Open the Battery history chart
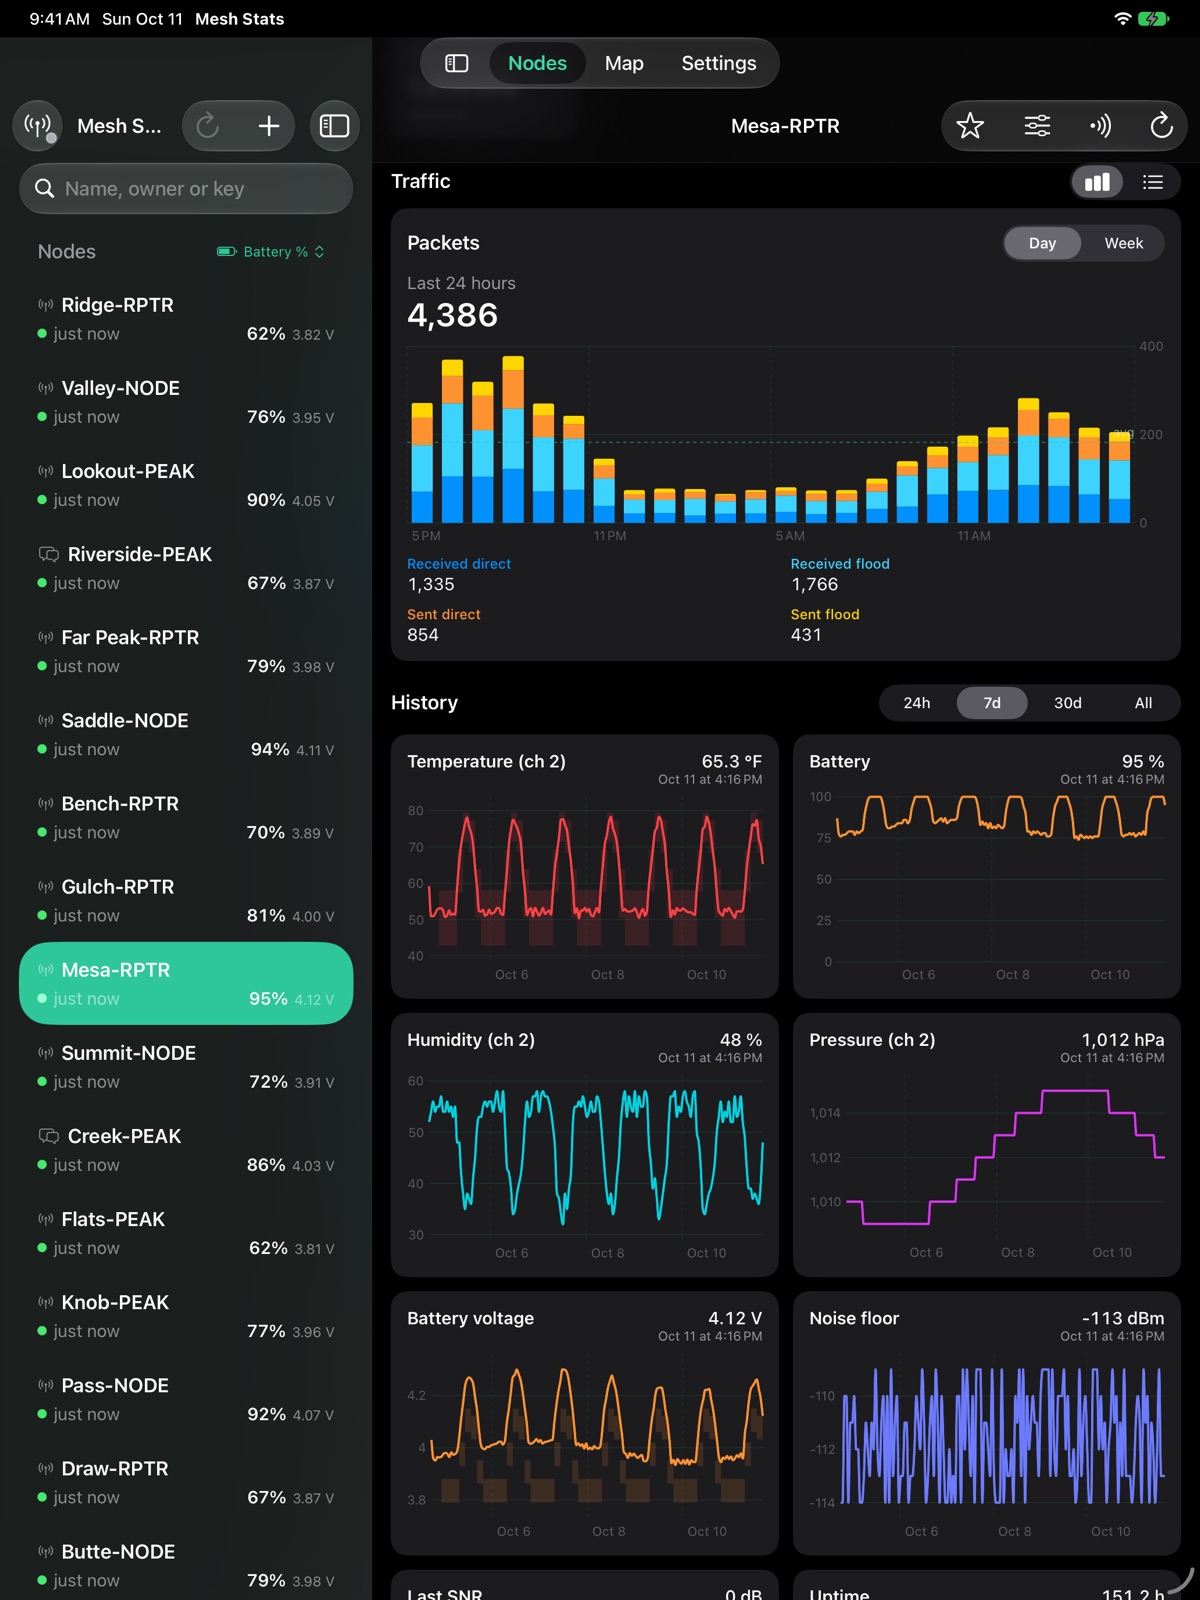Image resolution: width=1200 pixels, height=1600 pixels. point(987,866)
